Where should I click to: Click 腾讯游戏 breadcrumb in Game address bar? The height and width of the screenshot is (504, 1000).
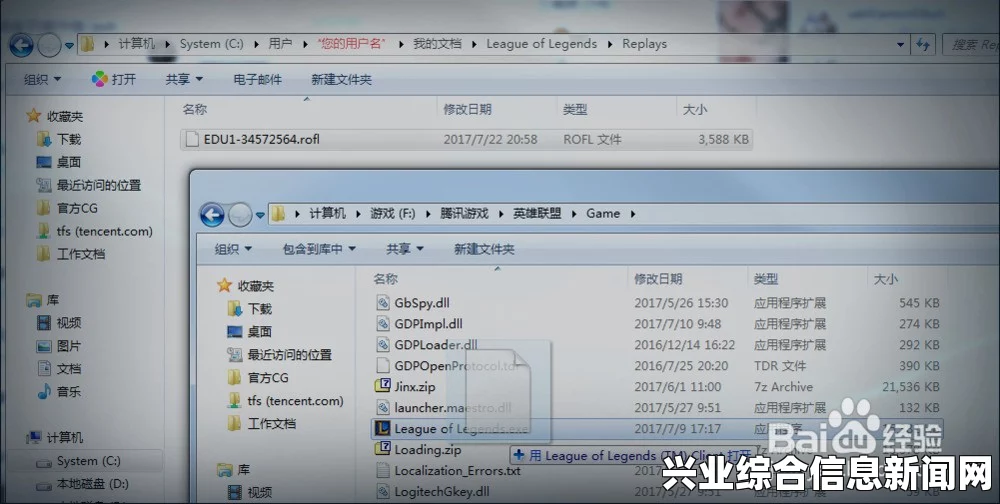(464, 214)
